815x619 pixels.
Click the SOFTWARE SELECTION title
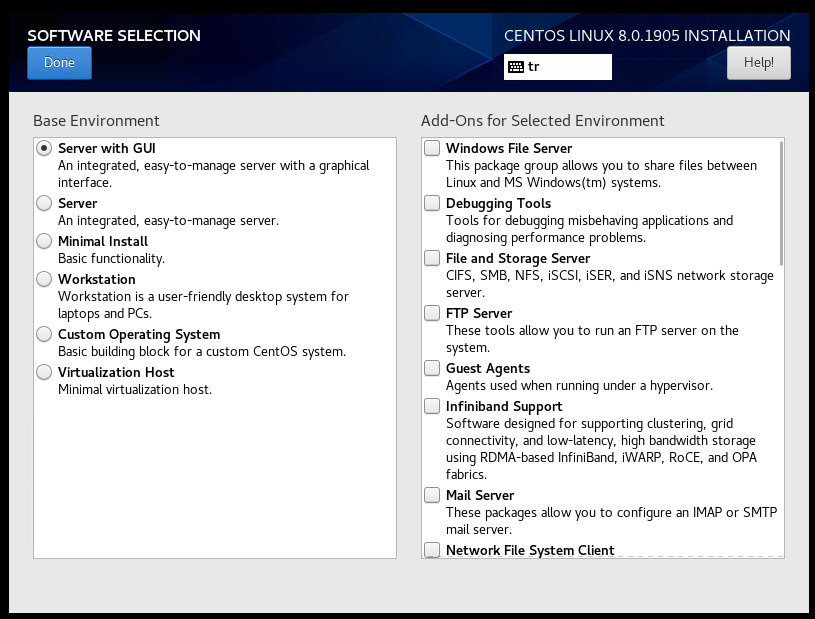click(x=114, y=35)
